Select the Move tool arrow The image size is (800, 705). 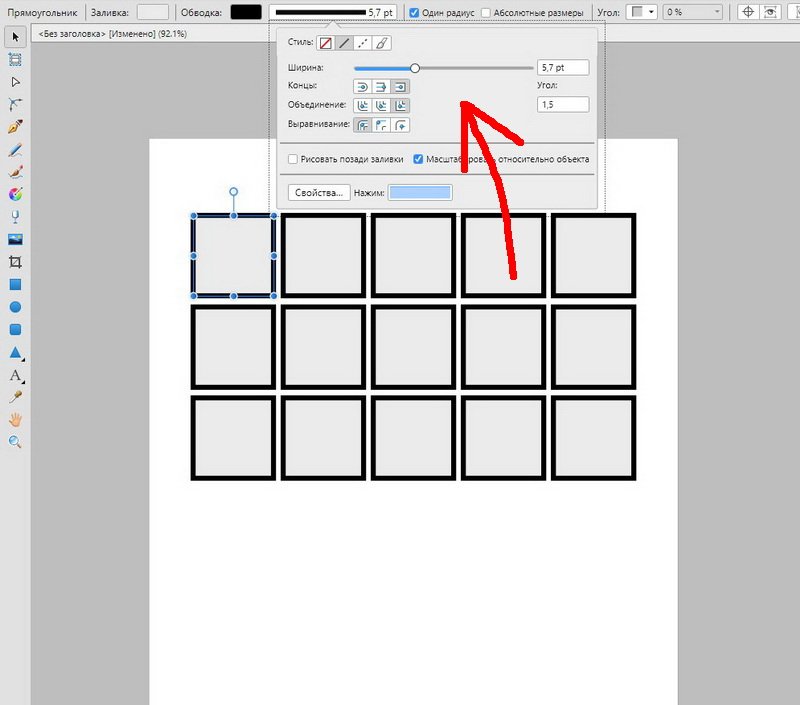coord(14,38)
